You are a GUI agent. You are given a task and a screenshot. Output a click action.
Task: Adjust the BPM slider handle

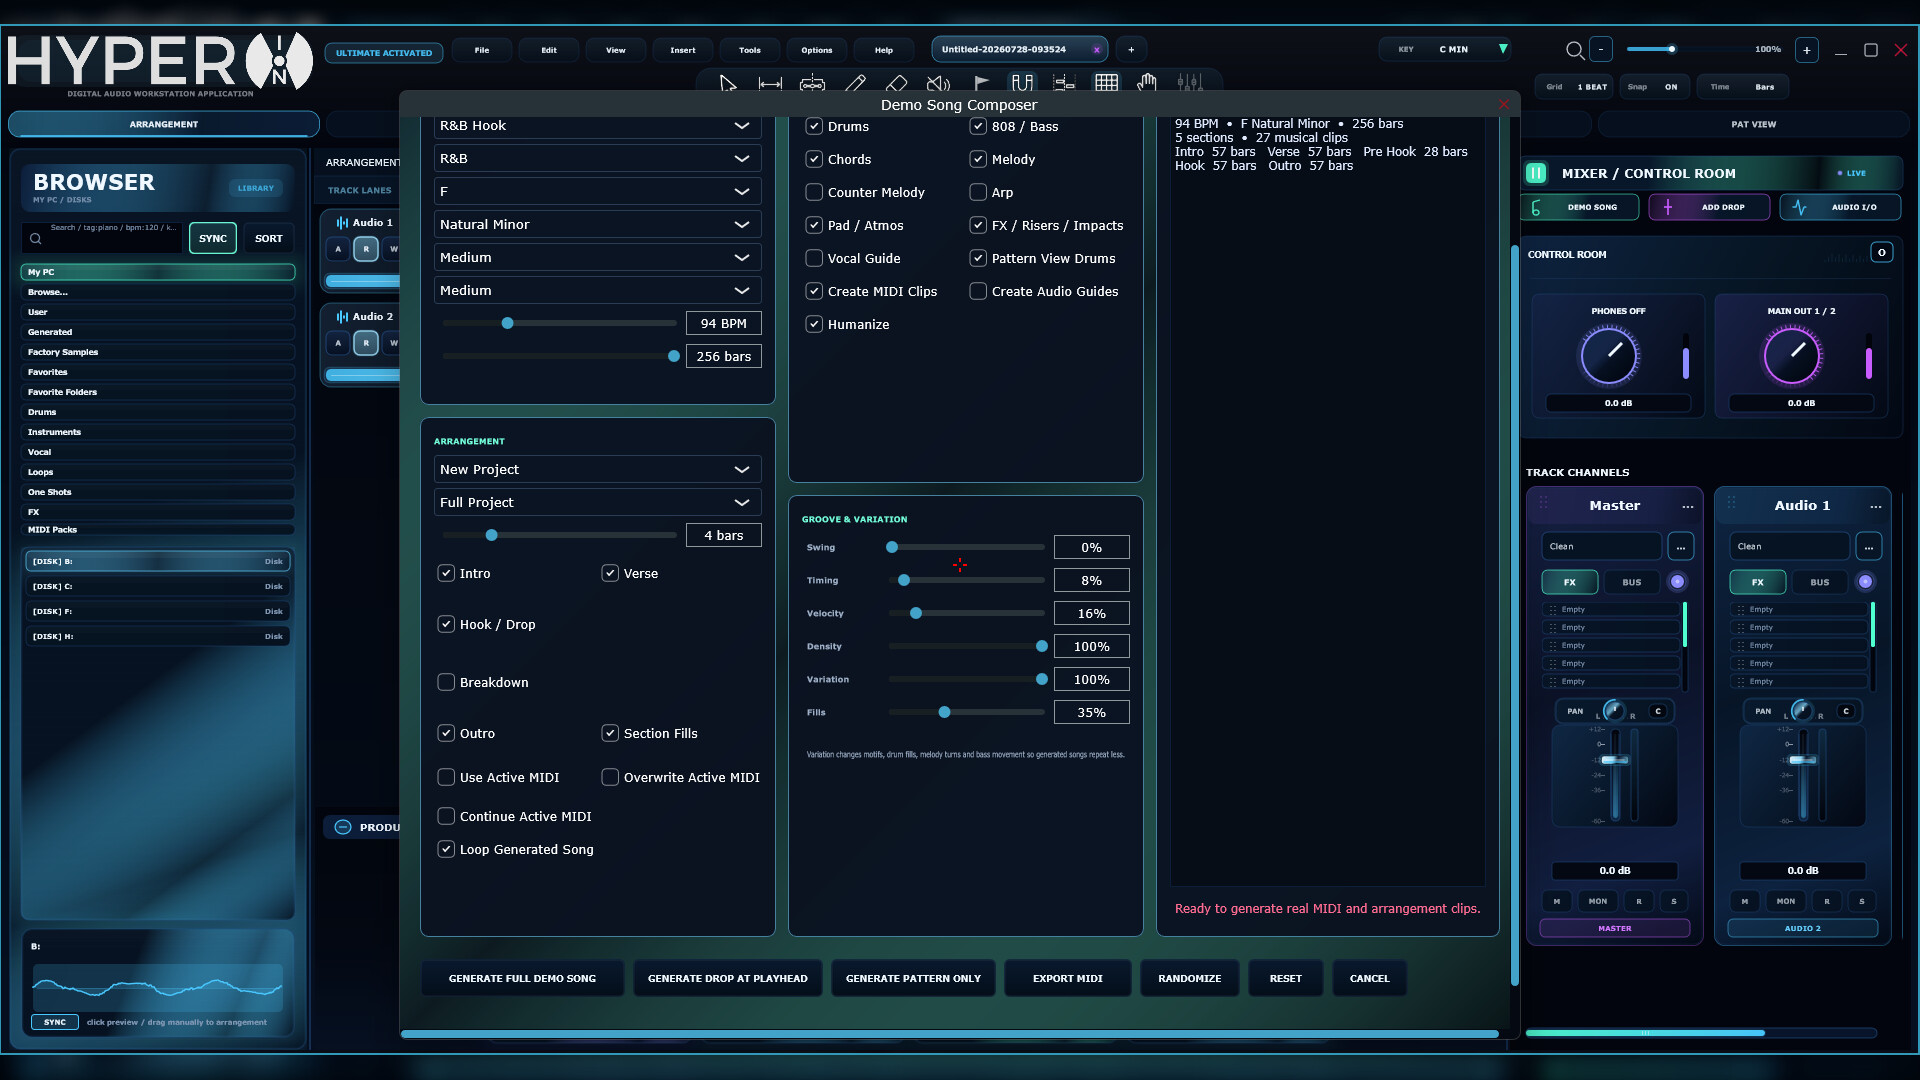click(x=507, y=323)
